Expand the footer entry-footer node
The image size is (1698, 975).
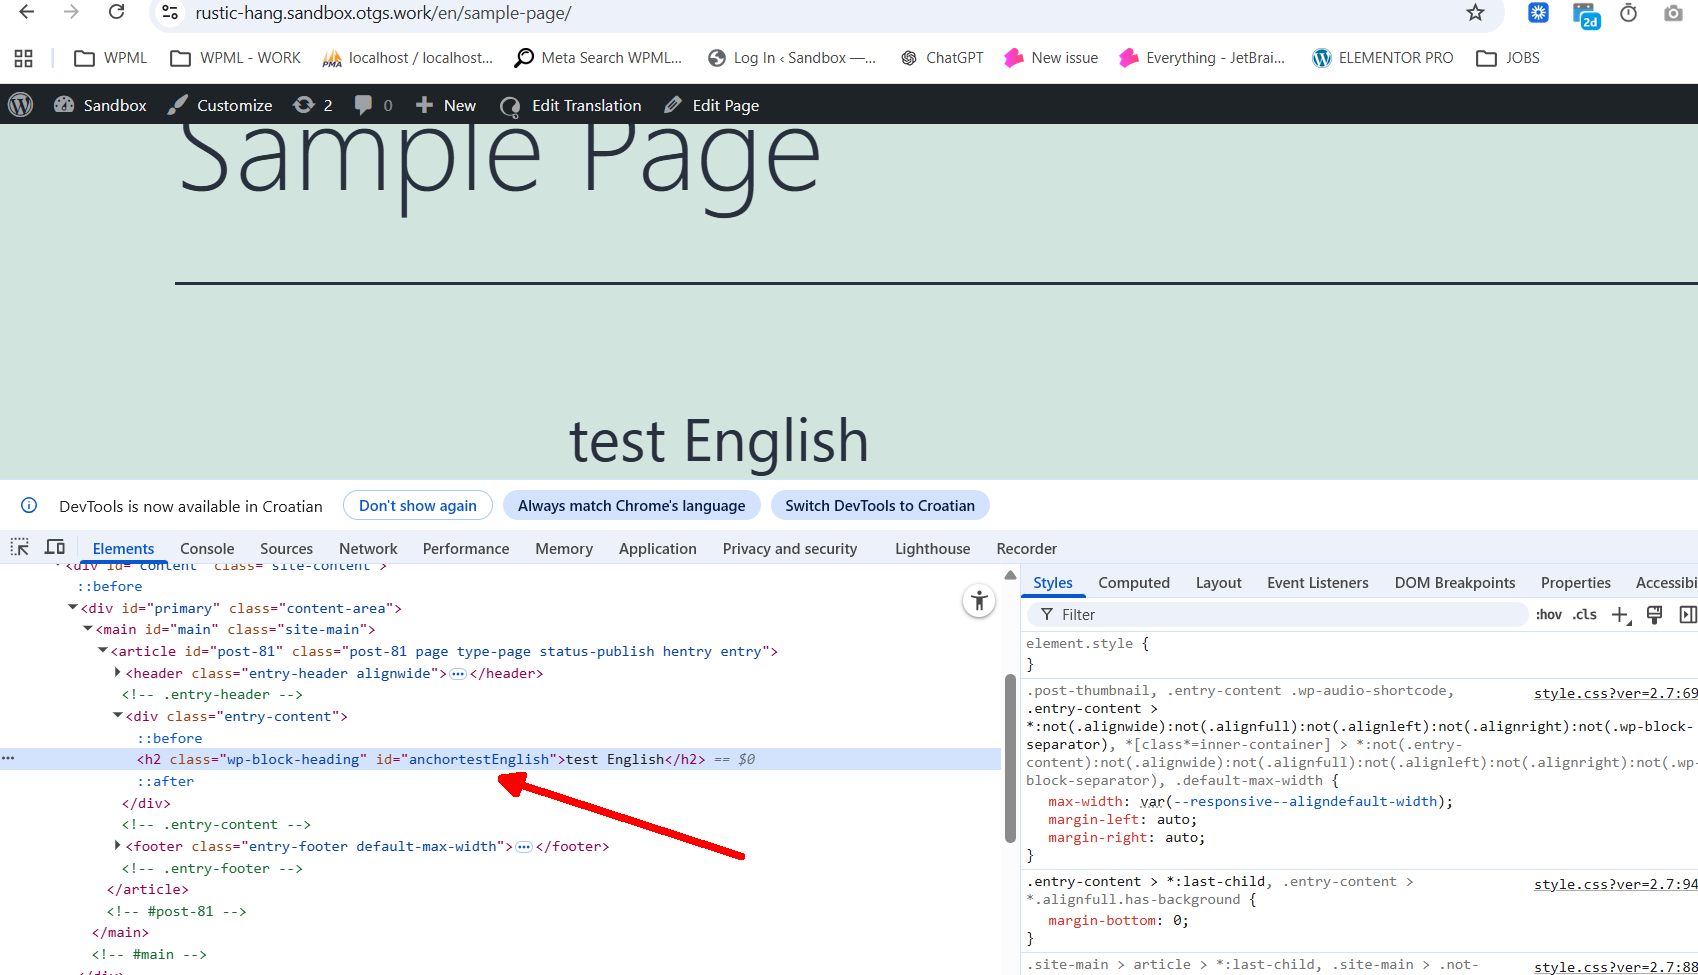pyautogui.click(x=118, y=846)
